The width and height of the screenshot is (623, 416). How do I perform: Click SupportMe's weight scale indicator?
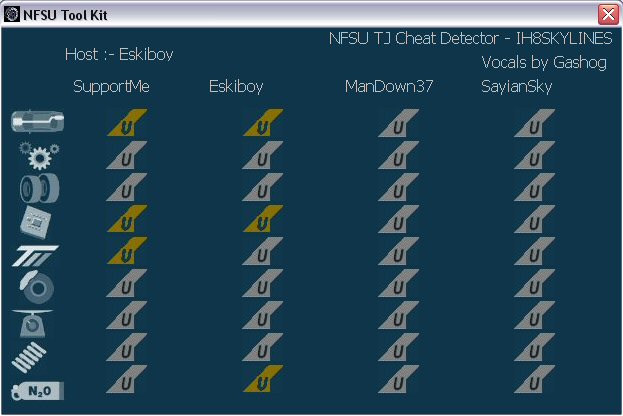point(127,315)
